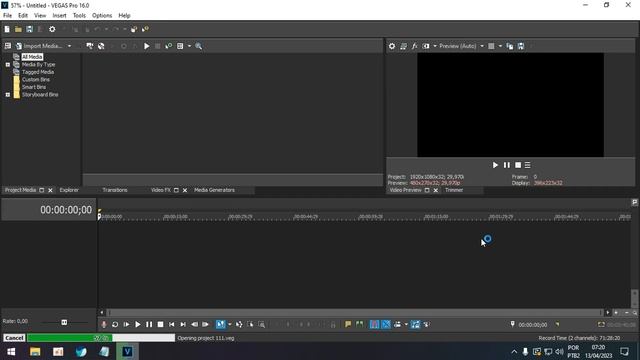
Task: Open the Insert menu
Action: click(x=59, y=16)
